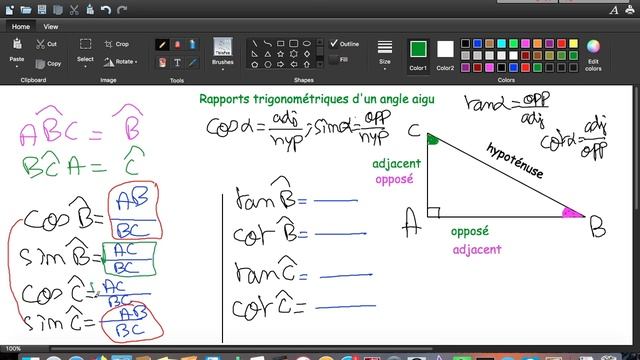Choose the Diamond shape

[x=307, y=54]
